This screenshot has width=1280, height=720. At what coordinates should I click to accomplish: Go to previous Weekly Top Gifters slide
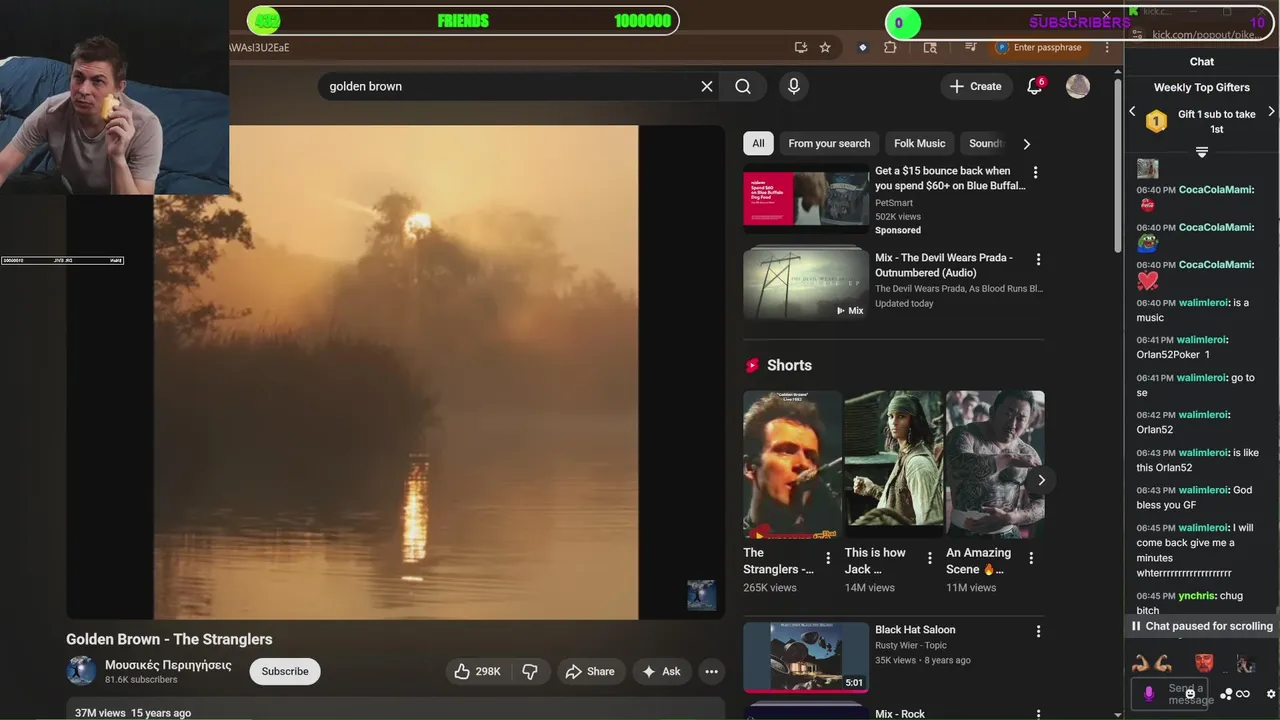[1132, 111]
